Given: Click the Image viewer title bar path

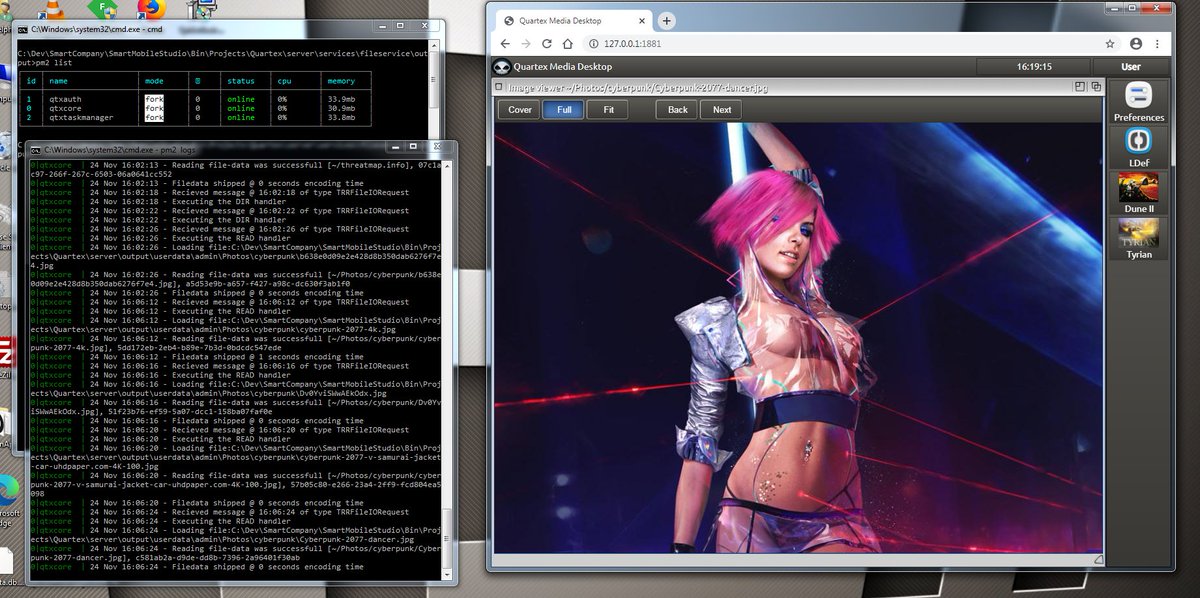Looking at the screenshot, I should click(x=639, y=87).
